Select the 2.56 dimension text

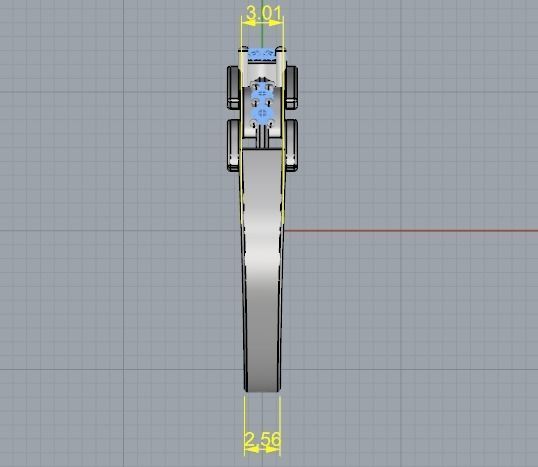point(263,440)
